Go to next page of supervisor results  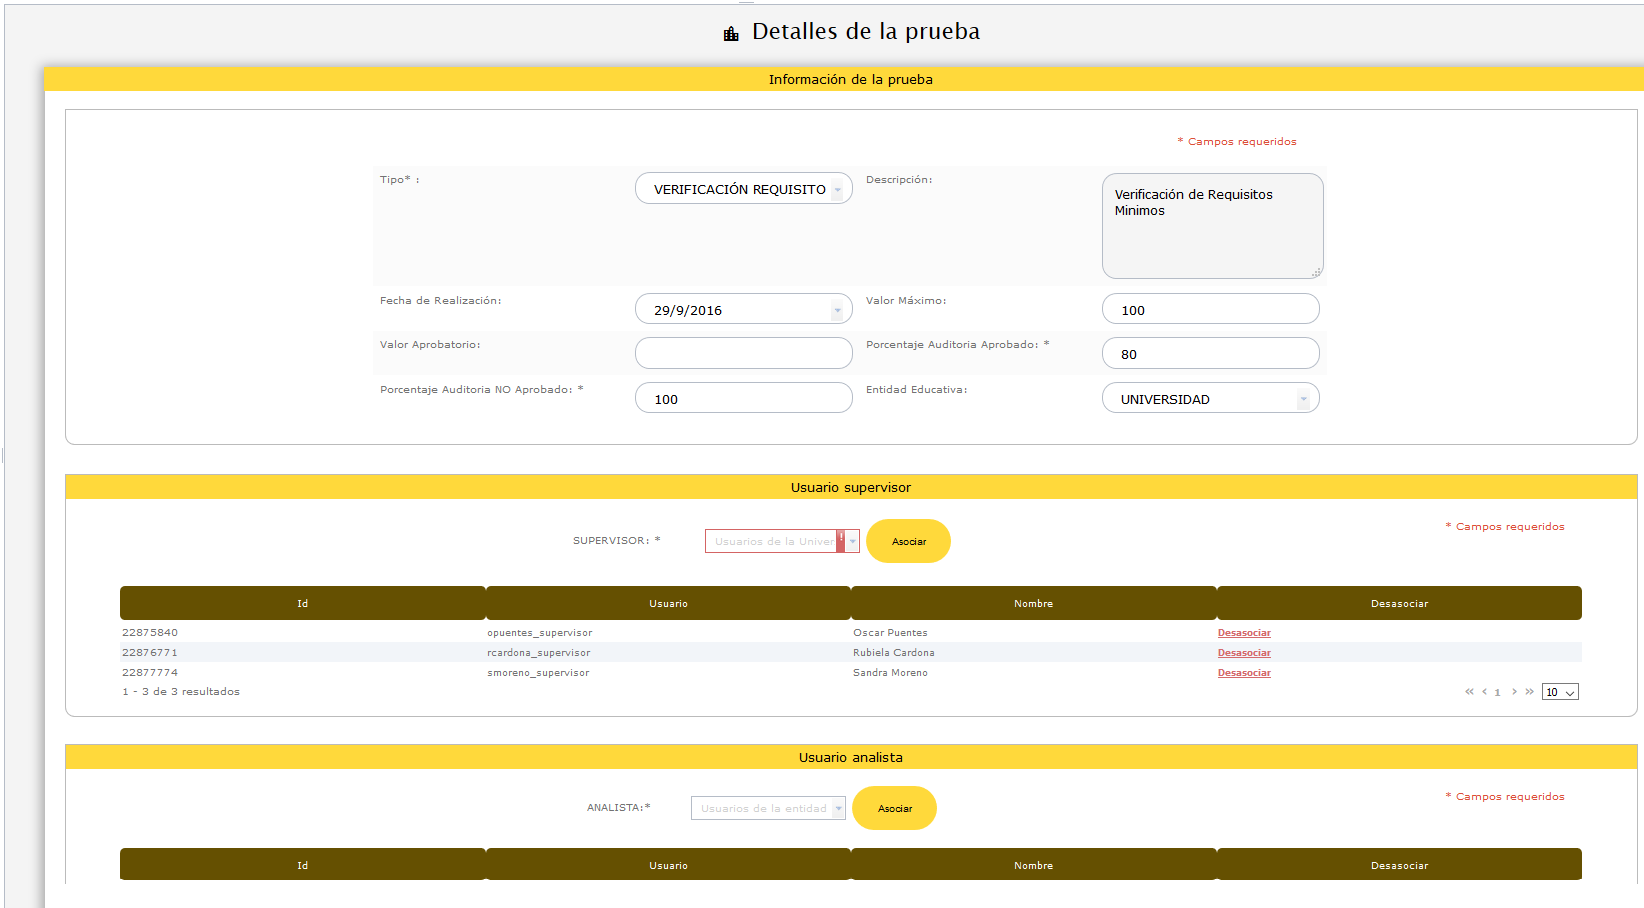coord(1514,692)
